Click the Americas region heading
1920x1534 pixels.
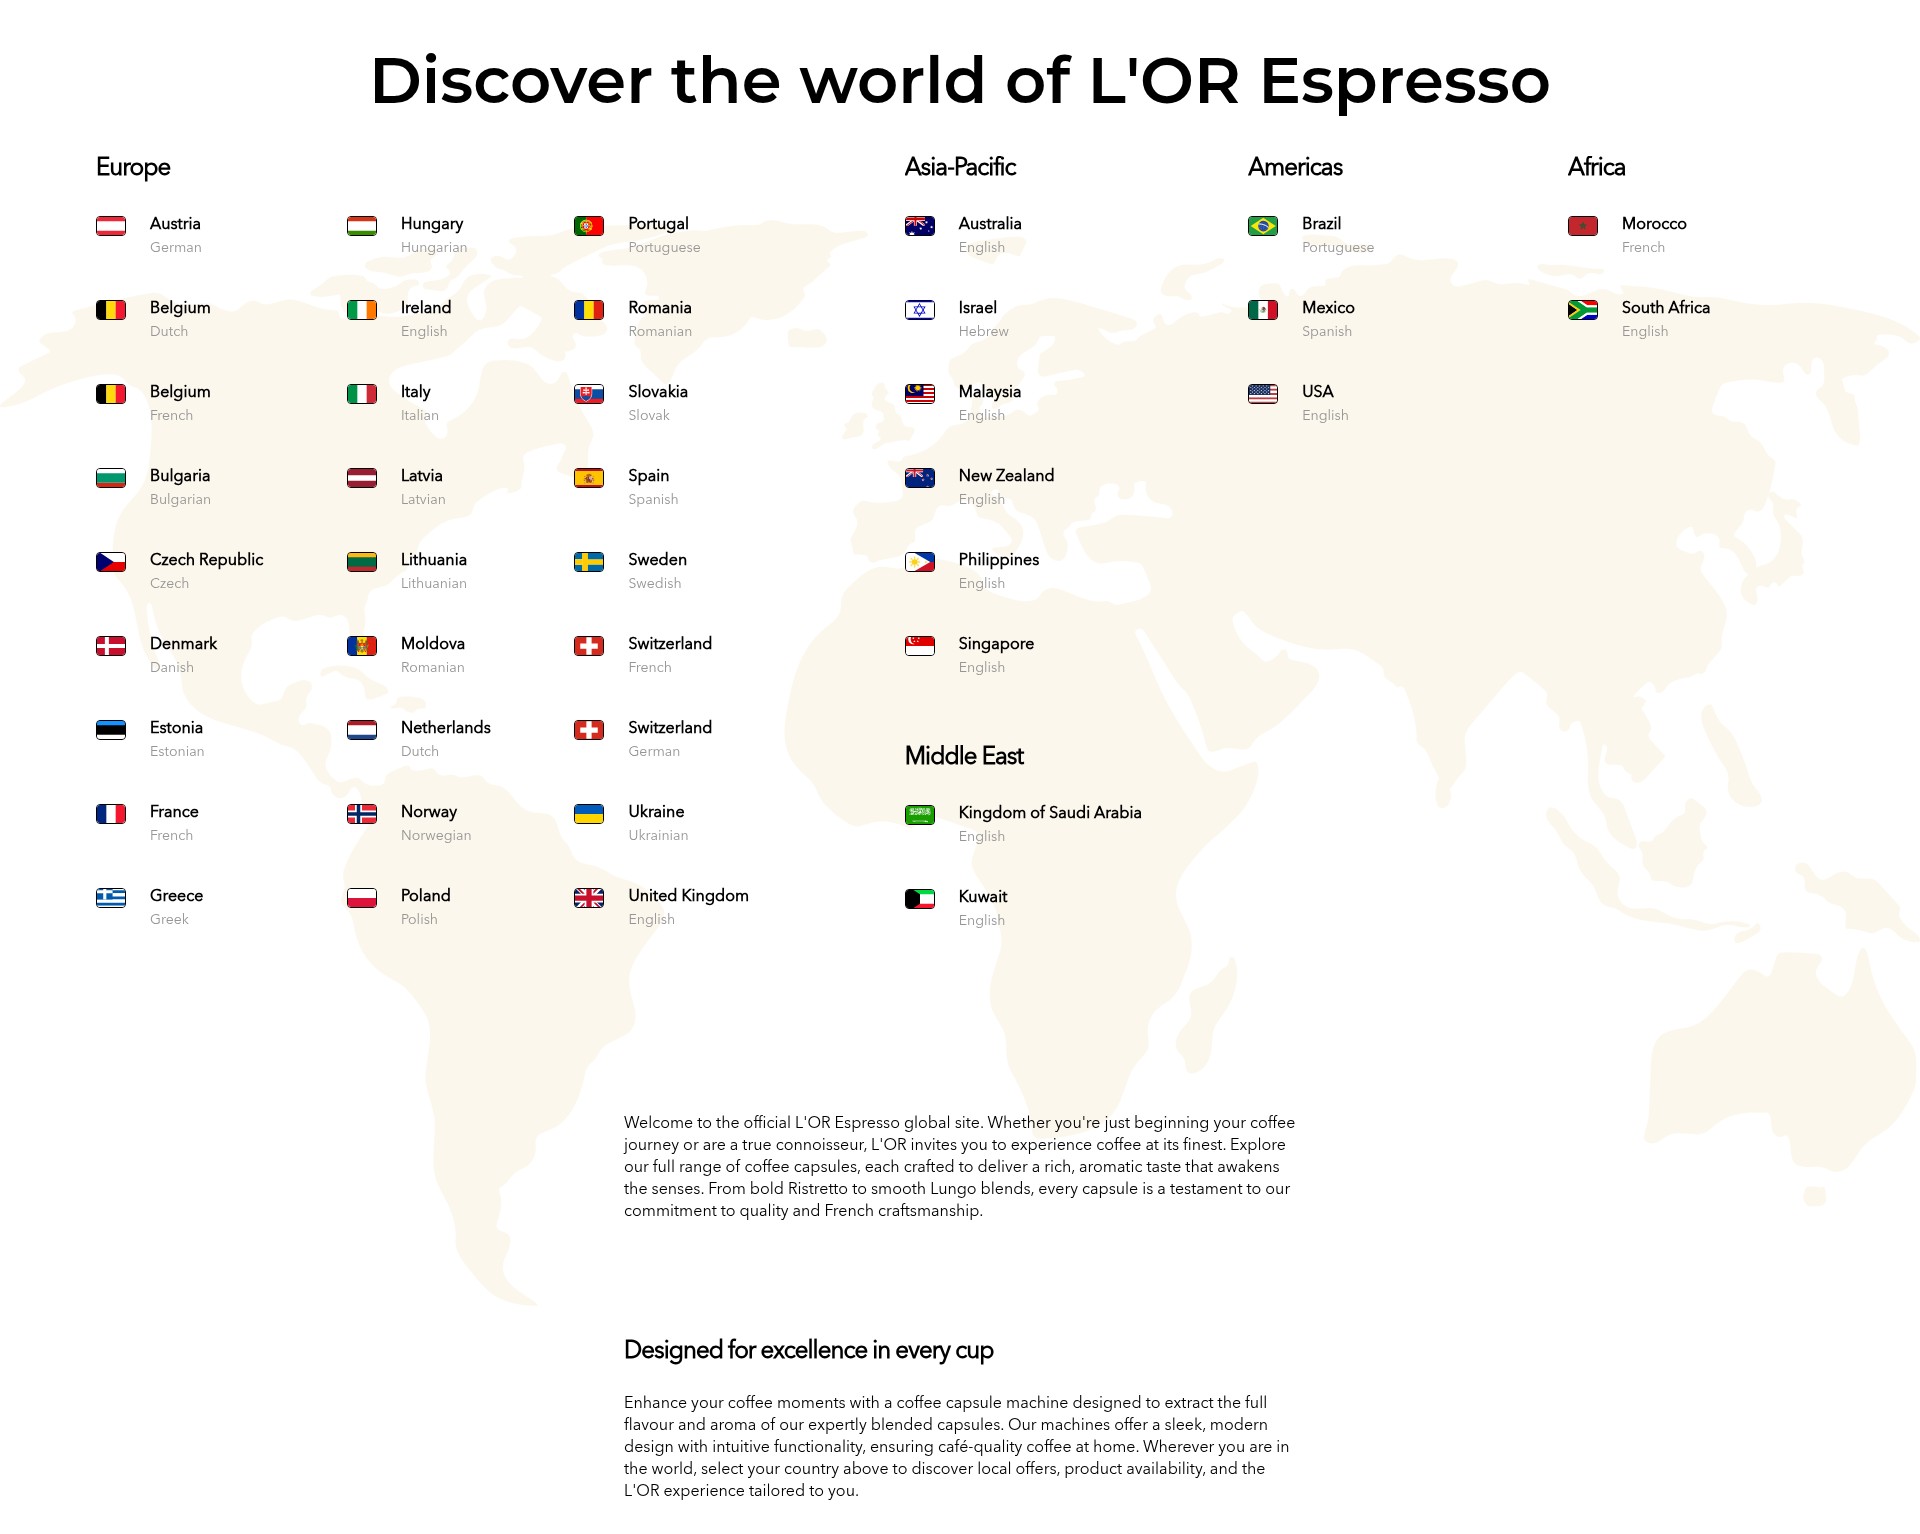point(1295,167)
